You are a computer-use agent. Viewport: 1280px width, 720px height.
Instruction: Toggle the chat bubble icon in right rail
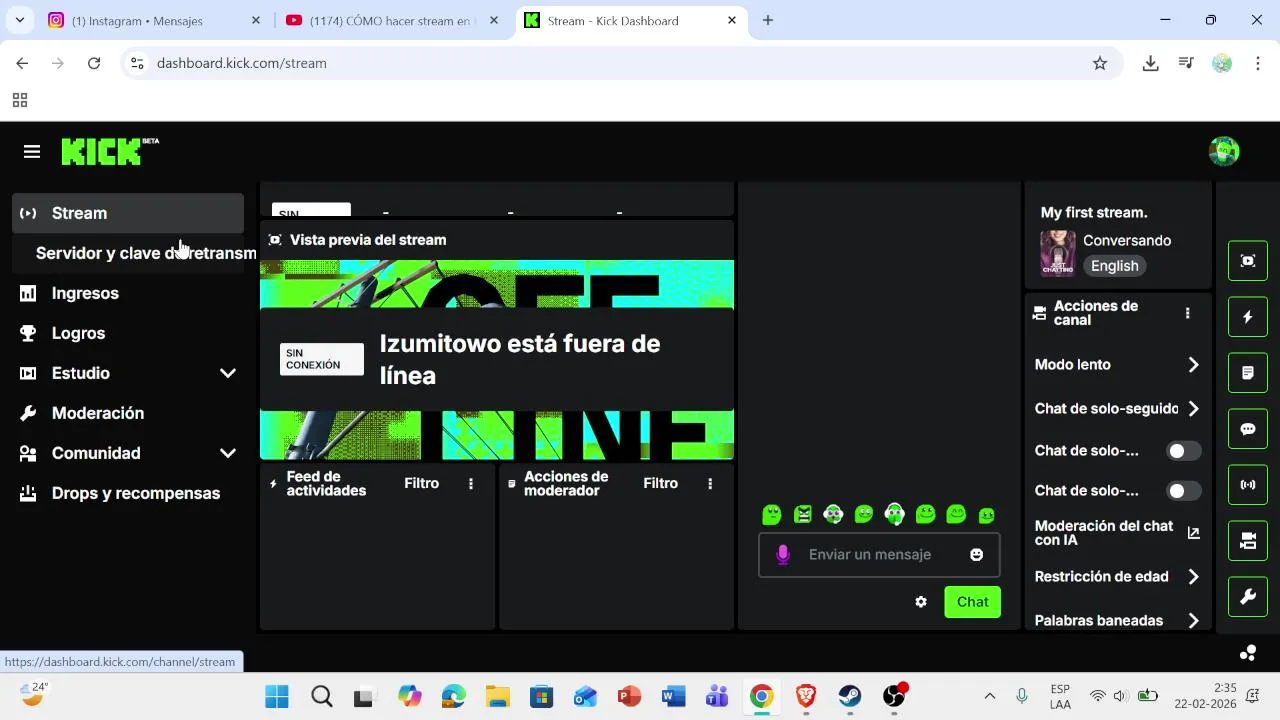(x=1248, y=429)
